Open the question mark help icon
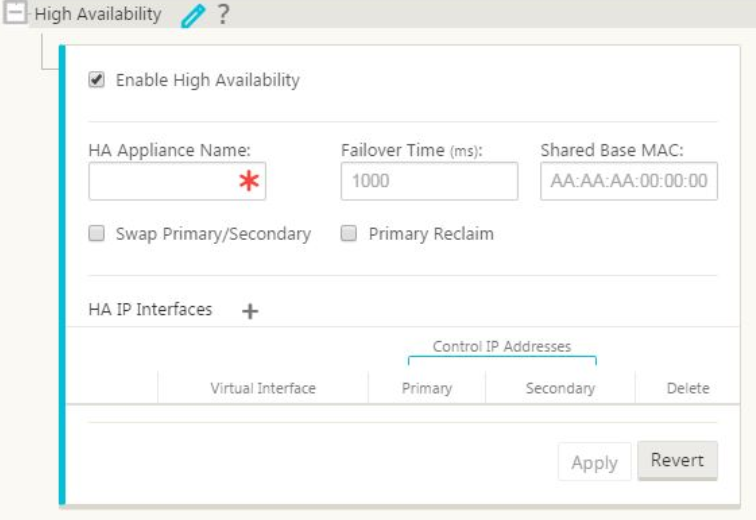Screen dimensions: 756x520 [x=223, y=14]
